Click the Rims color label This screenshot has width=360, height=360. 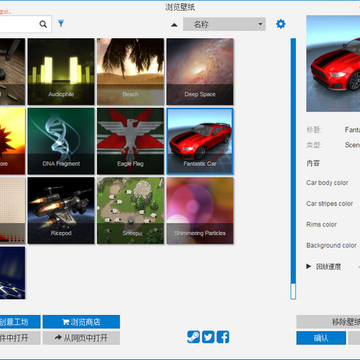321,224
